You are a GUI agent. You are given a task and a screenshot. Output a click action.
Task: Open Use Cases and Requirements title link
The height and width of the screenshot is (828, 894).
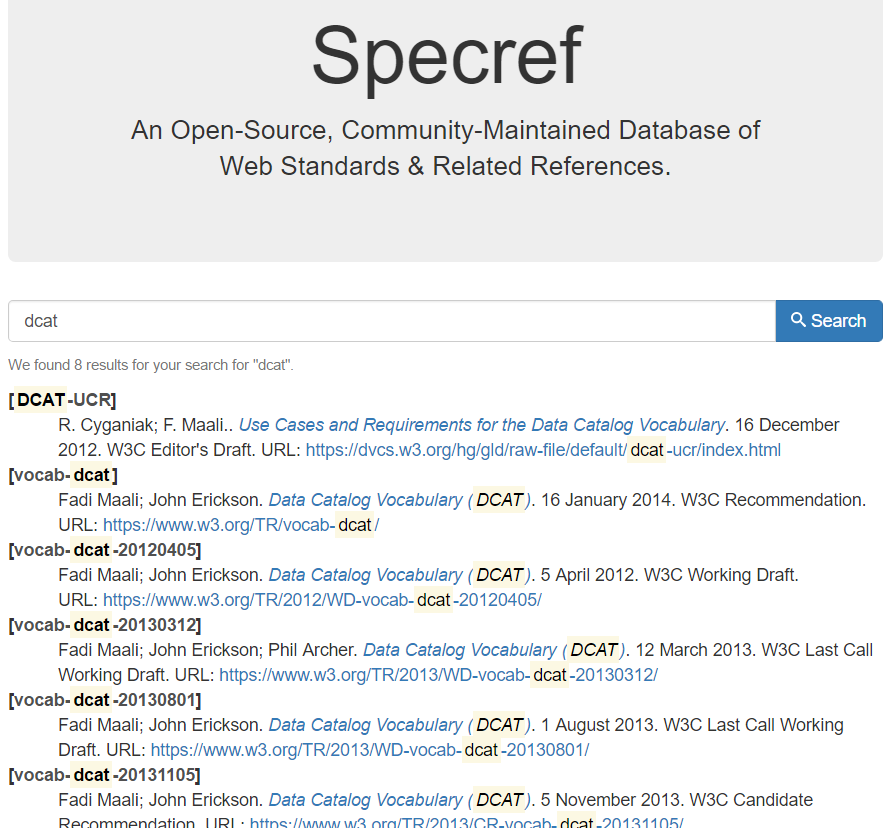pyautogui.click(x=481, y=425)
